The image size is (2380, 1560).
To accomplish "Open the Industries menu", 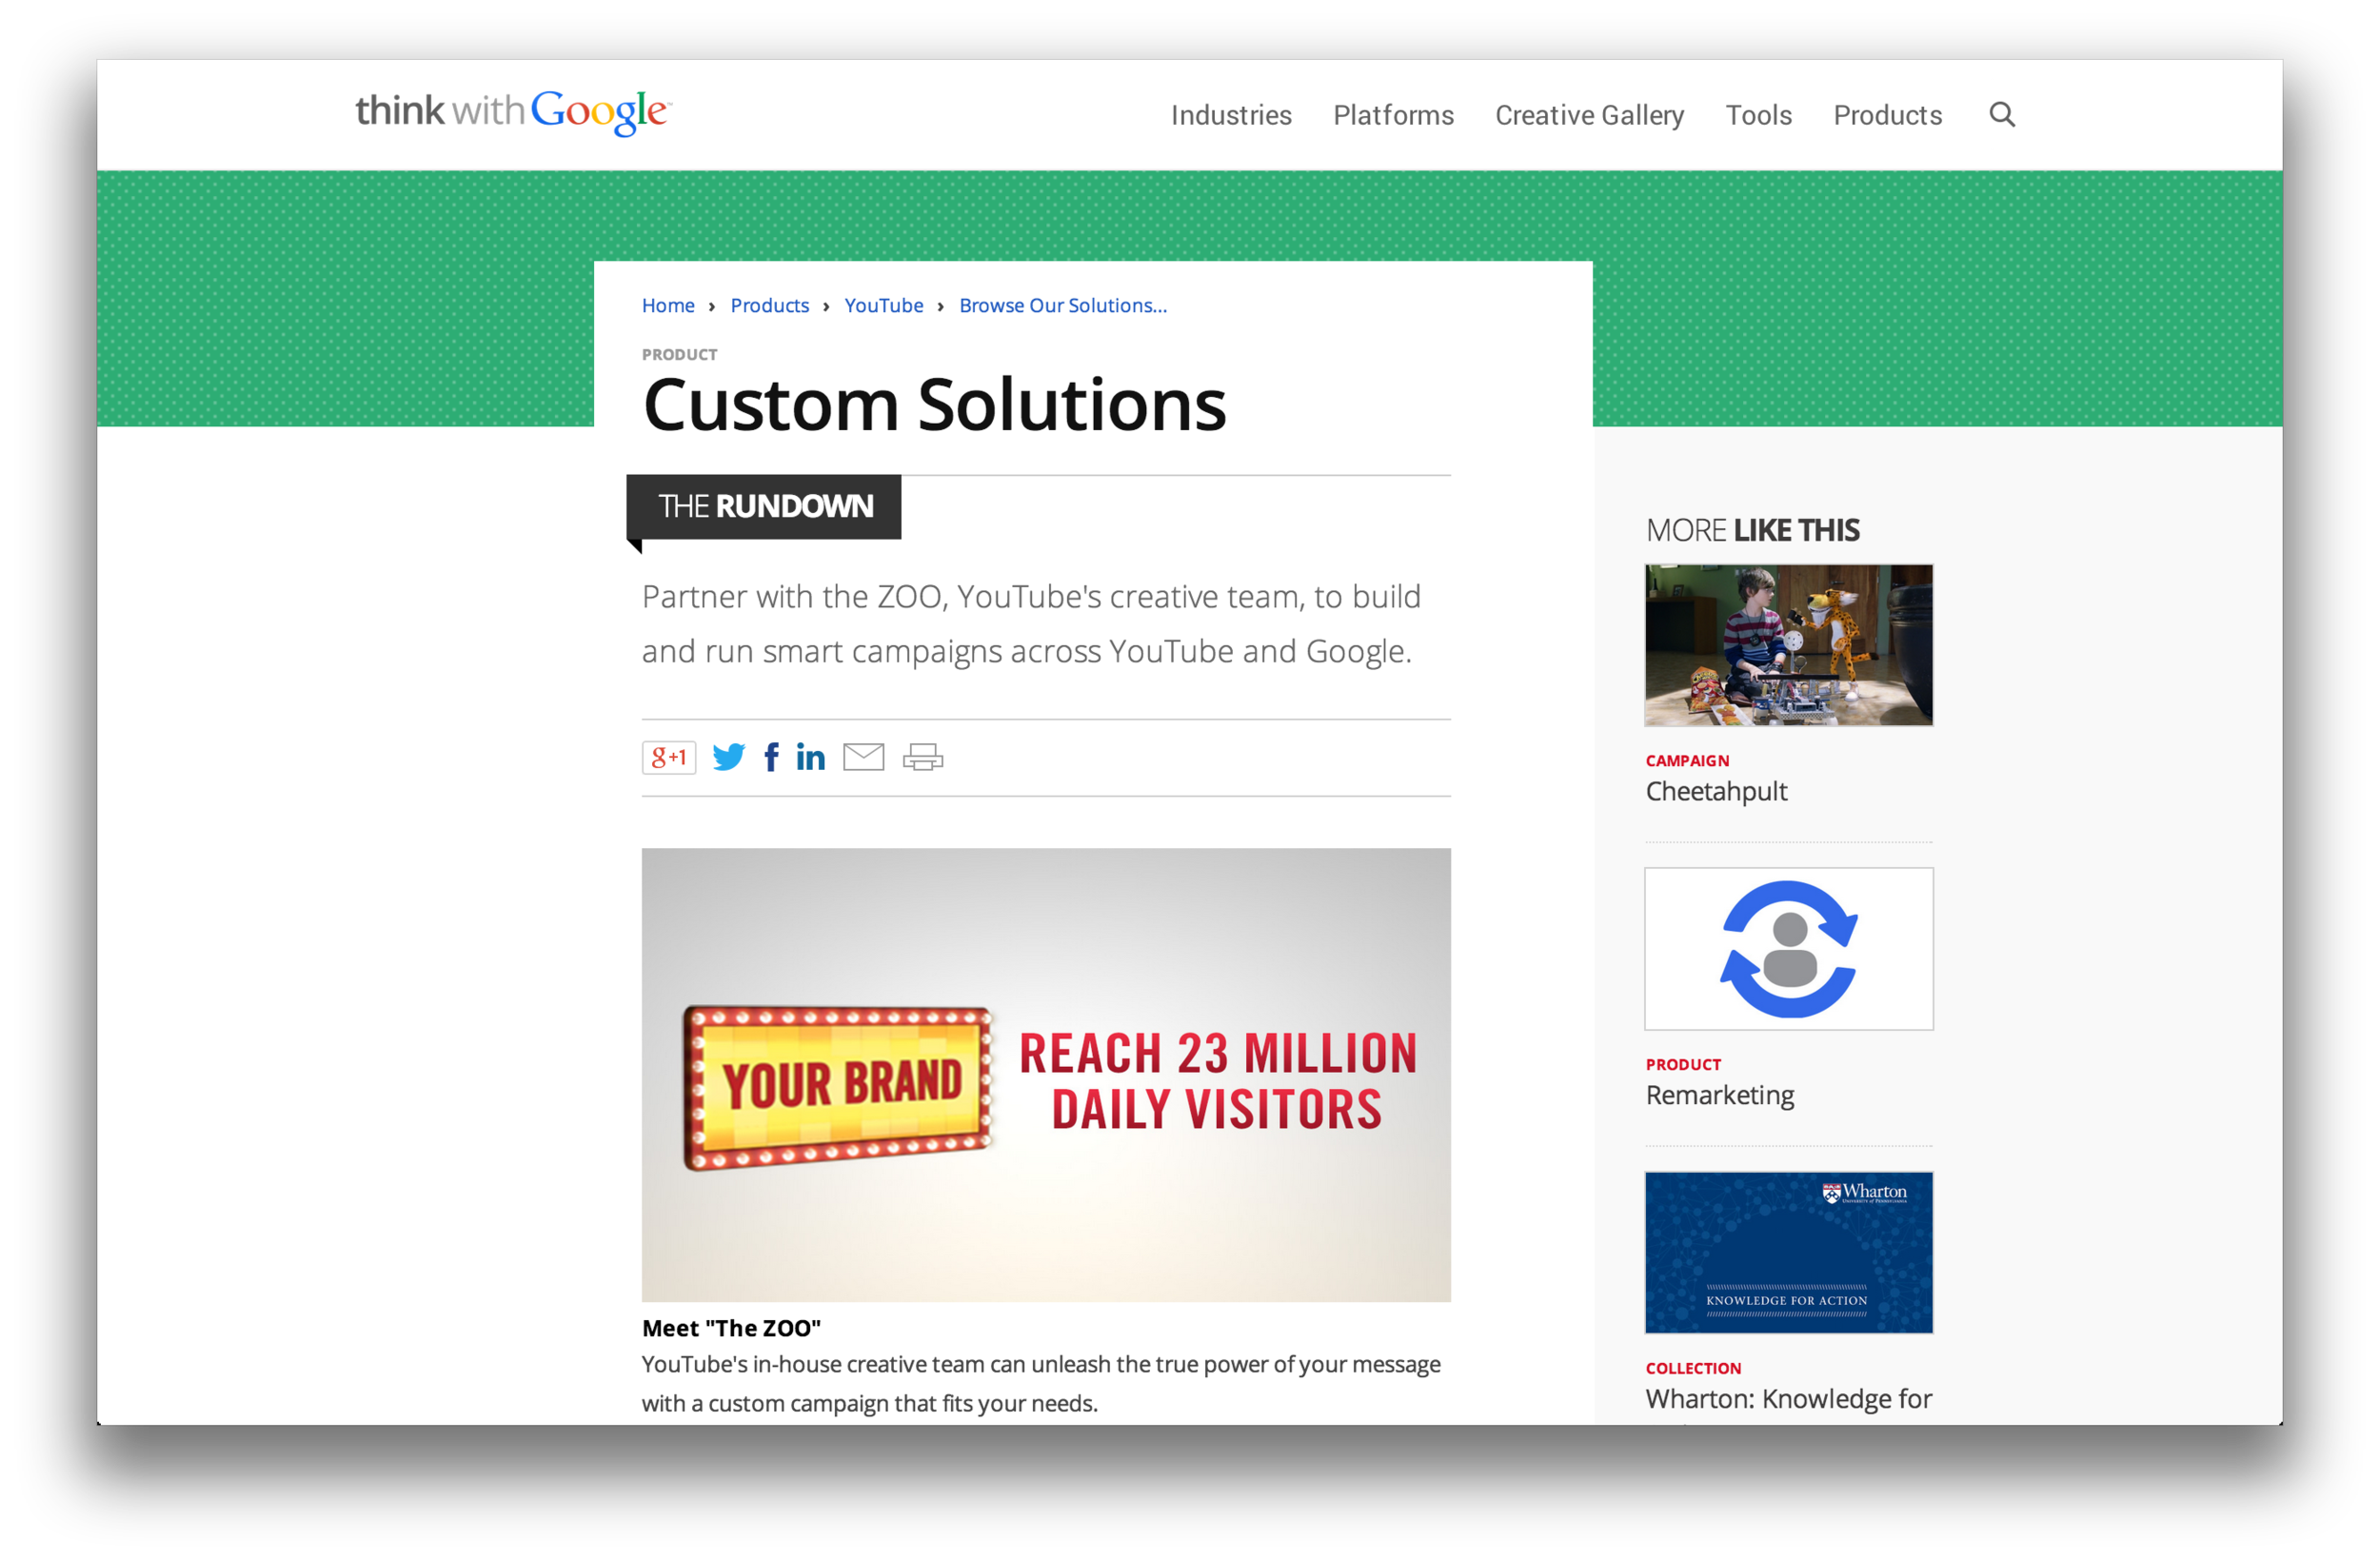I will 1231,115.
